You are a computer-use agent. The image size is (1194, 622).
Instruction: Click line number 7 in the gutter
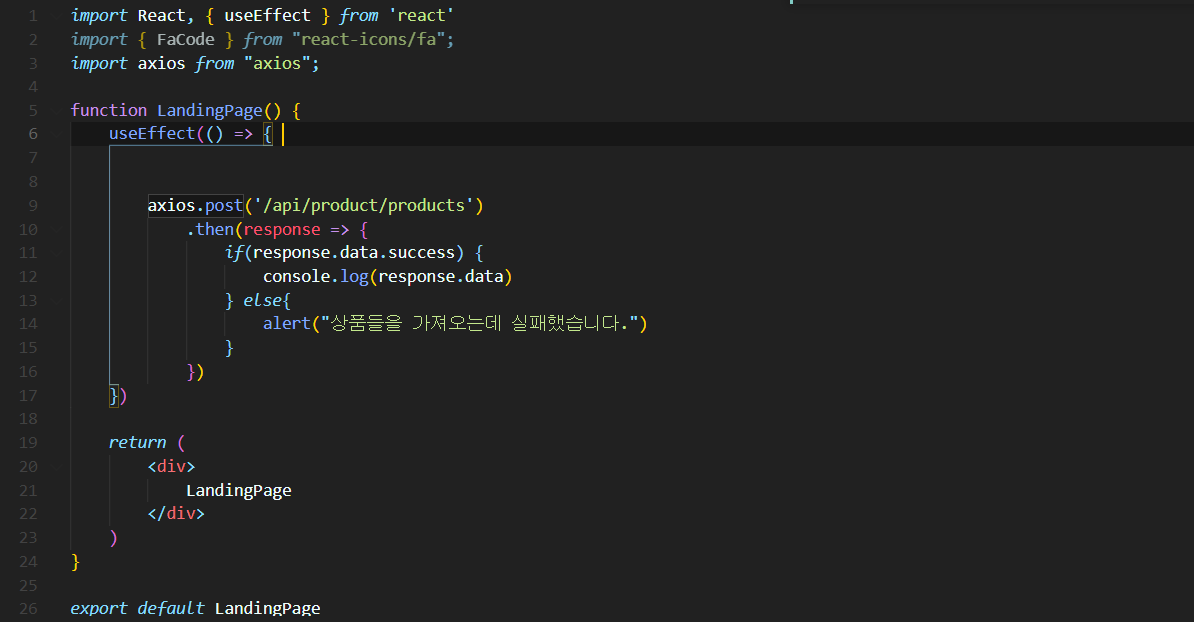33,158
